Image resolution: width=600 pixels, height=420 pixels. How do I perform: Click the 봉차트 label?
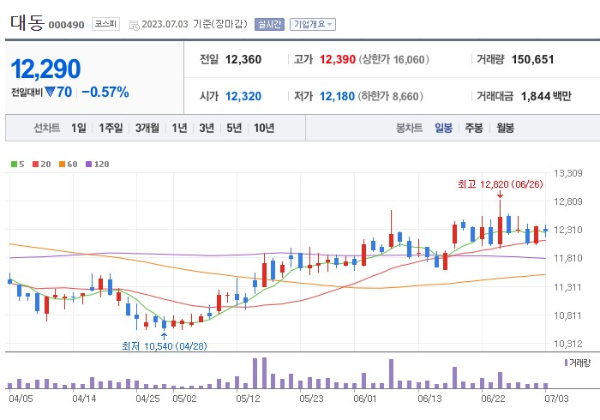(409, 128)
